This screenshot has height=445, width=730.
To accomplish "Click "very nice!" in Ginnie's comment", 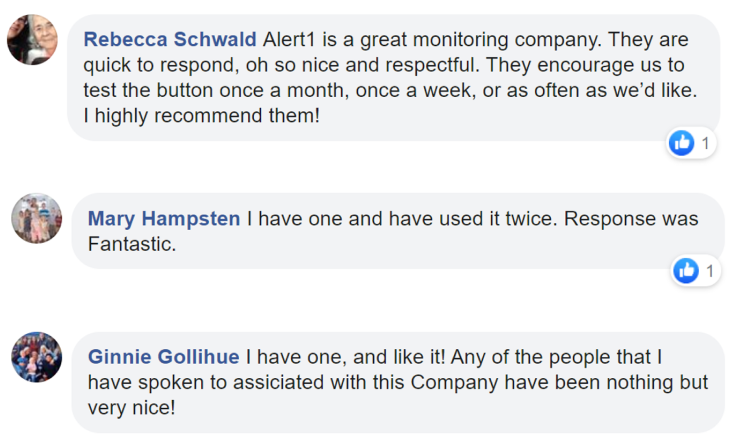I will tap(131, 409).
